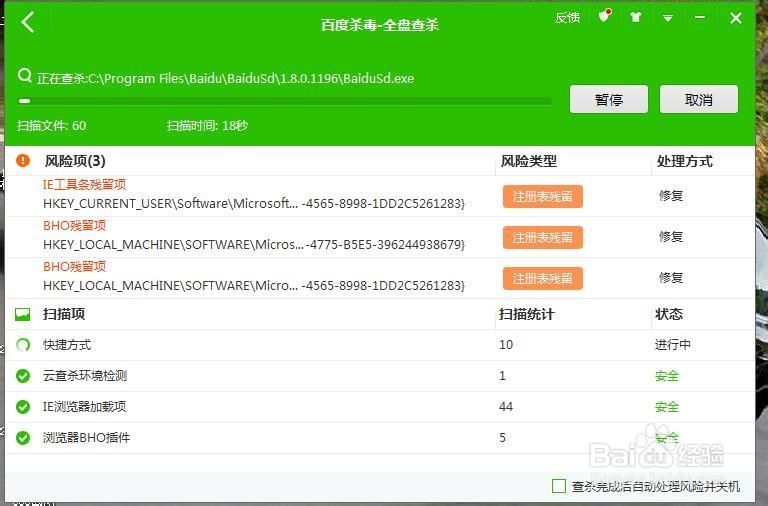Click the scan count 10 for 快捷方式
Image resolution: width=768 pixels, height=506 pixels.
coord(506,345)
